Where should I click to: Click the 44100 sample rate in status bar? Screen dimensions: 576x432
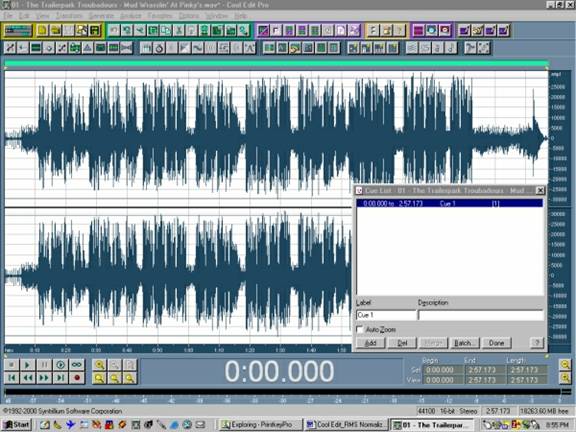[x=426, y=411]
